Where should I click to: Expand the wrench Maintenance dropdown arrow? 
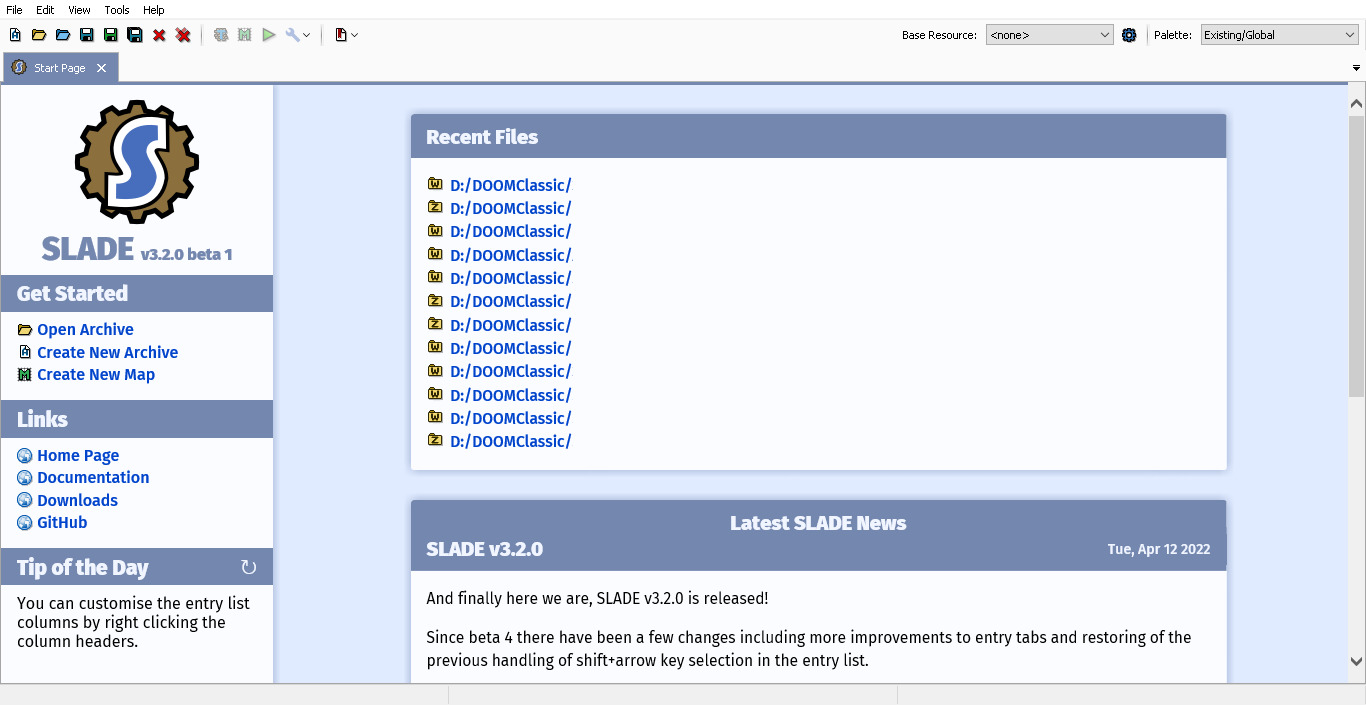pos(306,35)
